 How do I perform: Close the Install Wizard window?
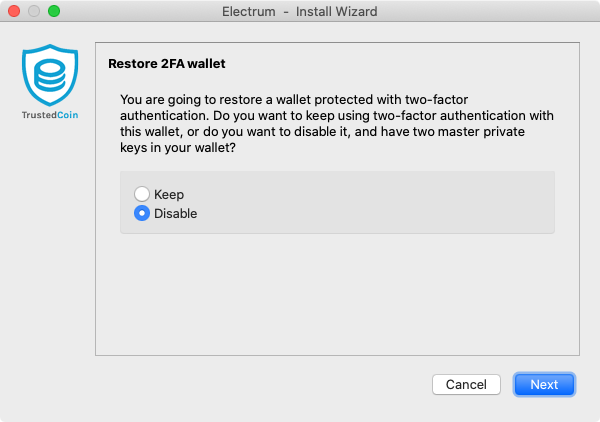pyautogui.click(x=14, y=11)
